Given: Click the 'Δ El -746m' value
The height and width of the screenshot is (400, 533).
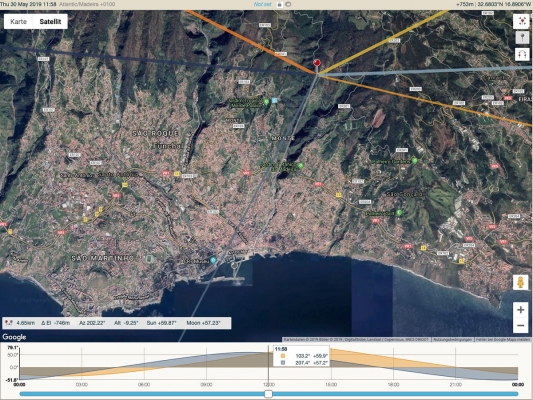Looking at the screenshot, I should tap(55, 323).
